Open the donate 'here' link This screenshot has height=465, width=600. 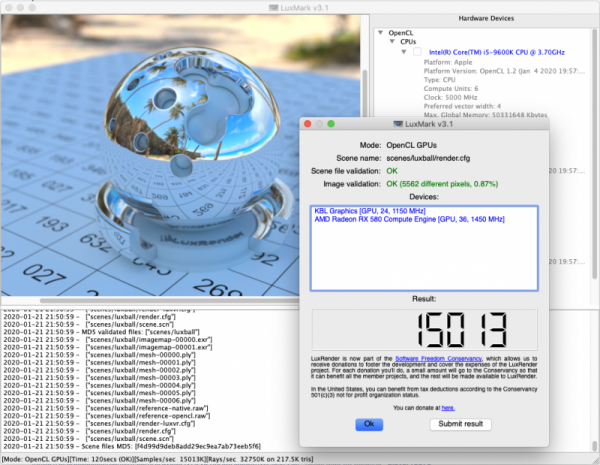(448, 408)
